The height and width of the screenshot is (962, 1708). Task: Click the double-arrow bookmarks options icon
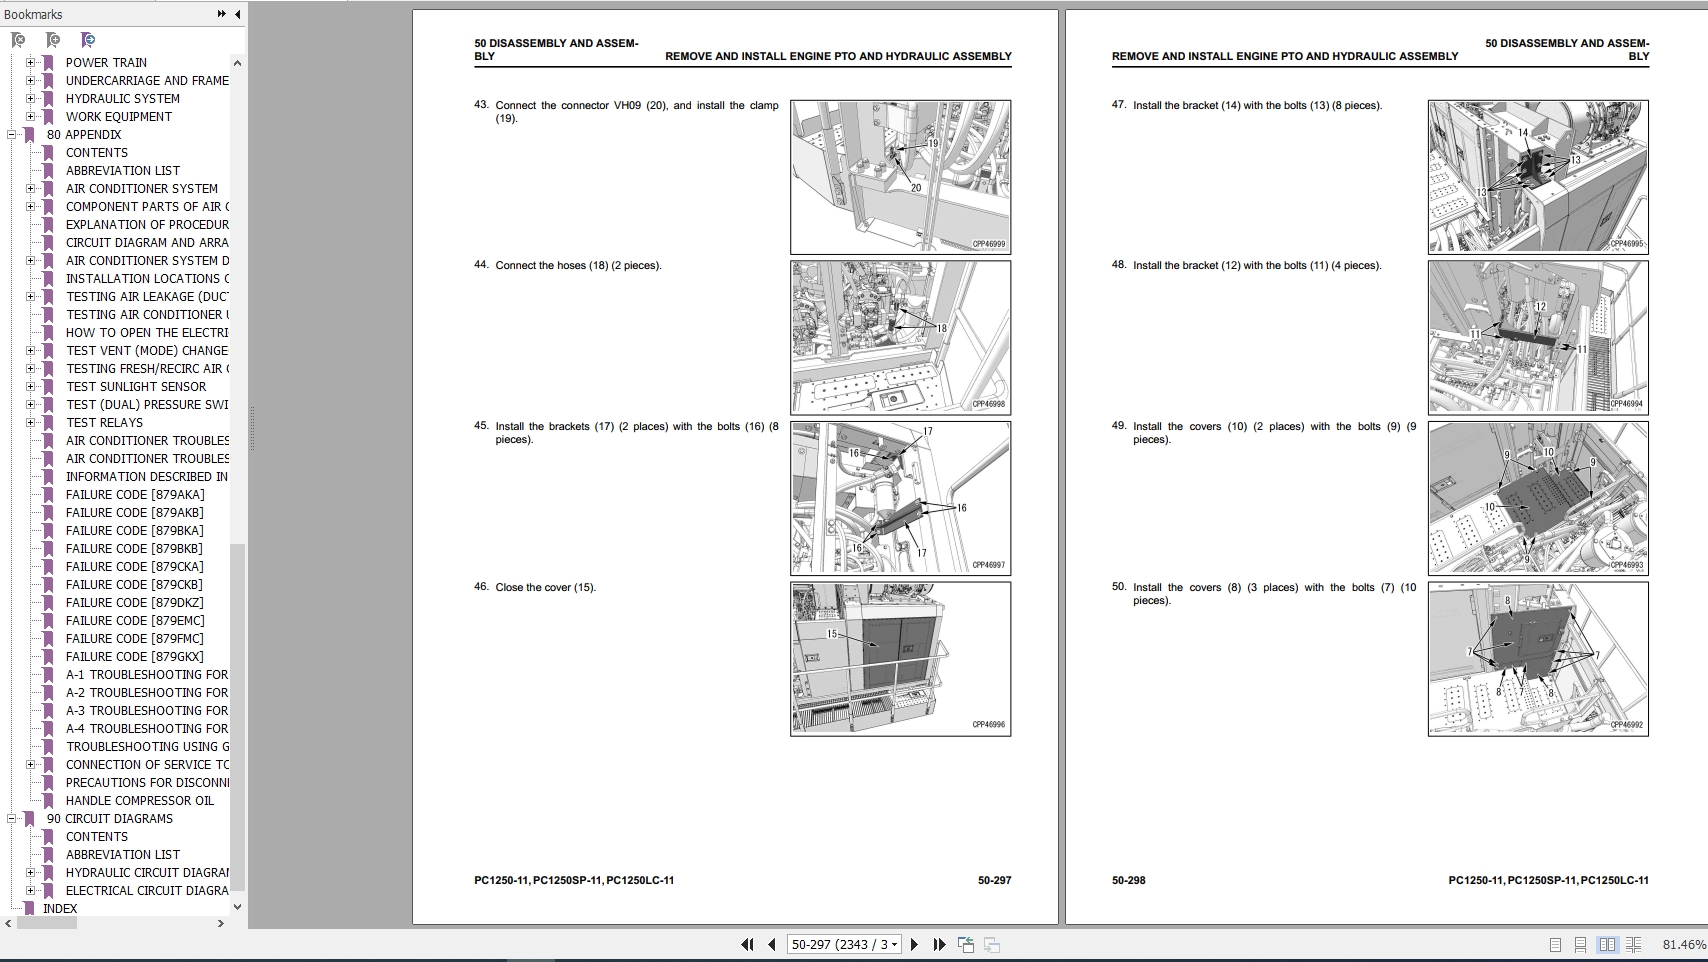click(x=221, y=14)
